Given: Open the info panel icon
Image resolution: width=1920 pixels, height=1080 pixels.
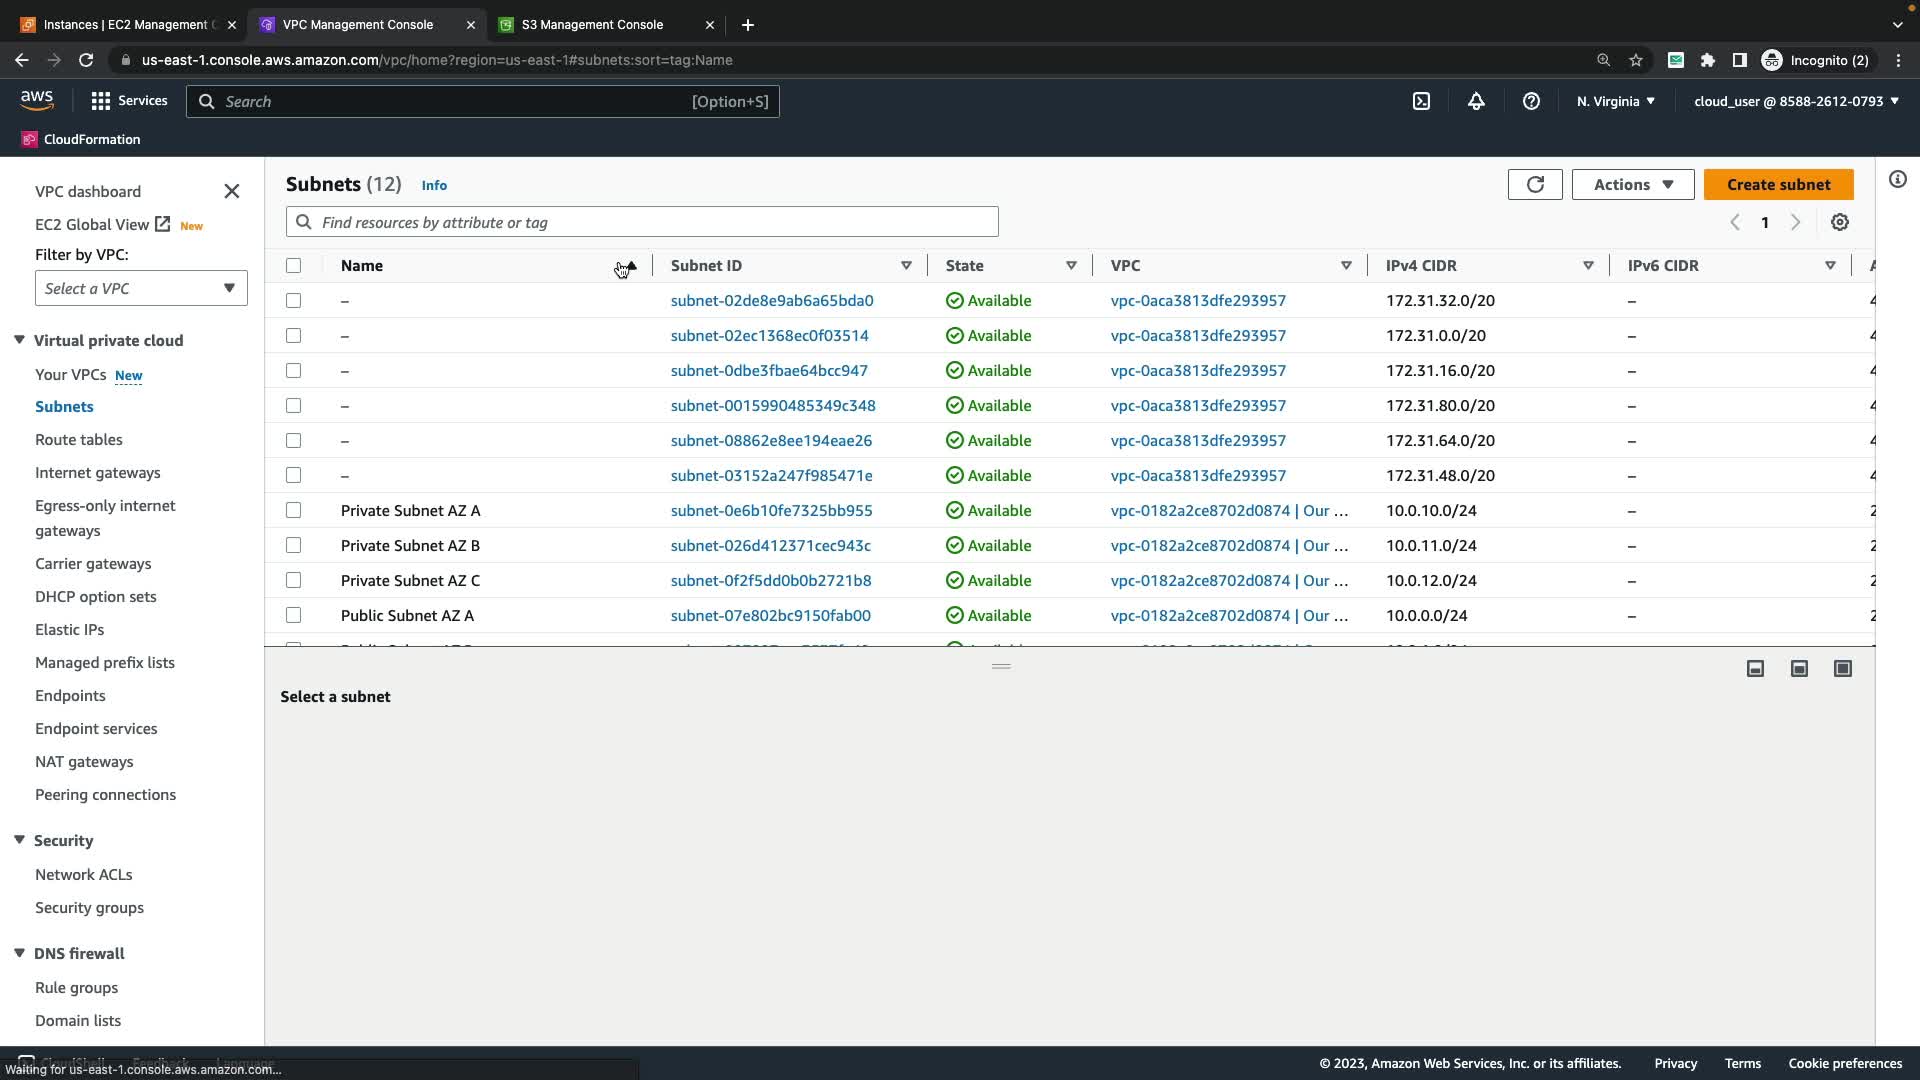Looking at the screenshot, I should click(x=1898, y=179).
